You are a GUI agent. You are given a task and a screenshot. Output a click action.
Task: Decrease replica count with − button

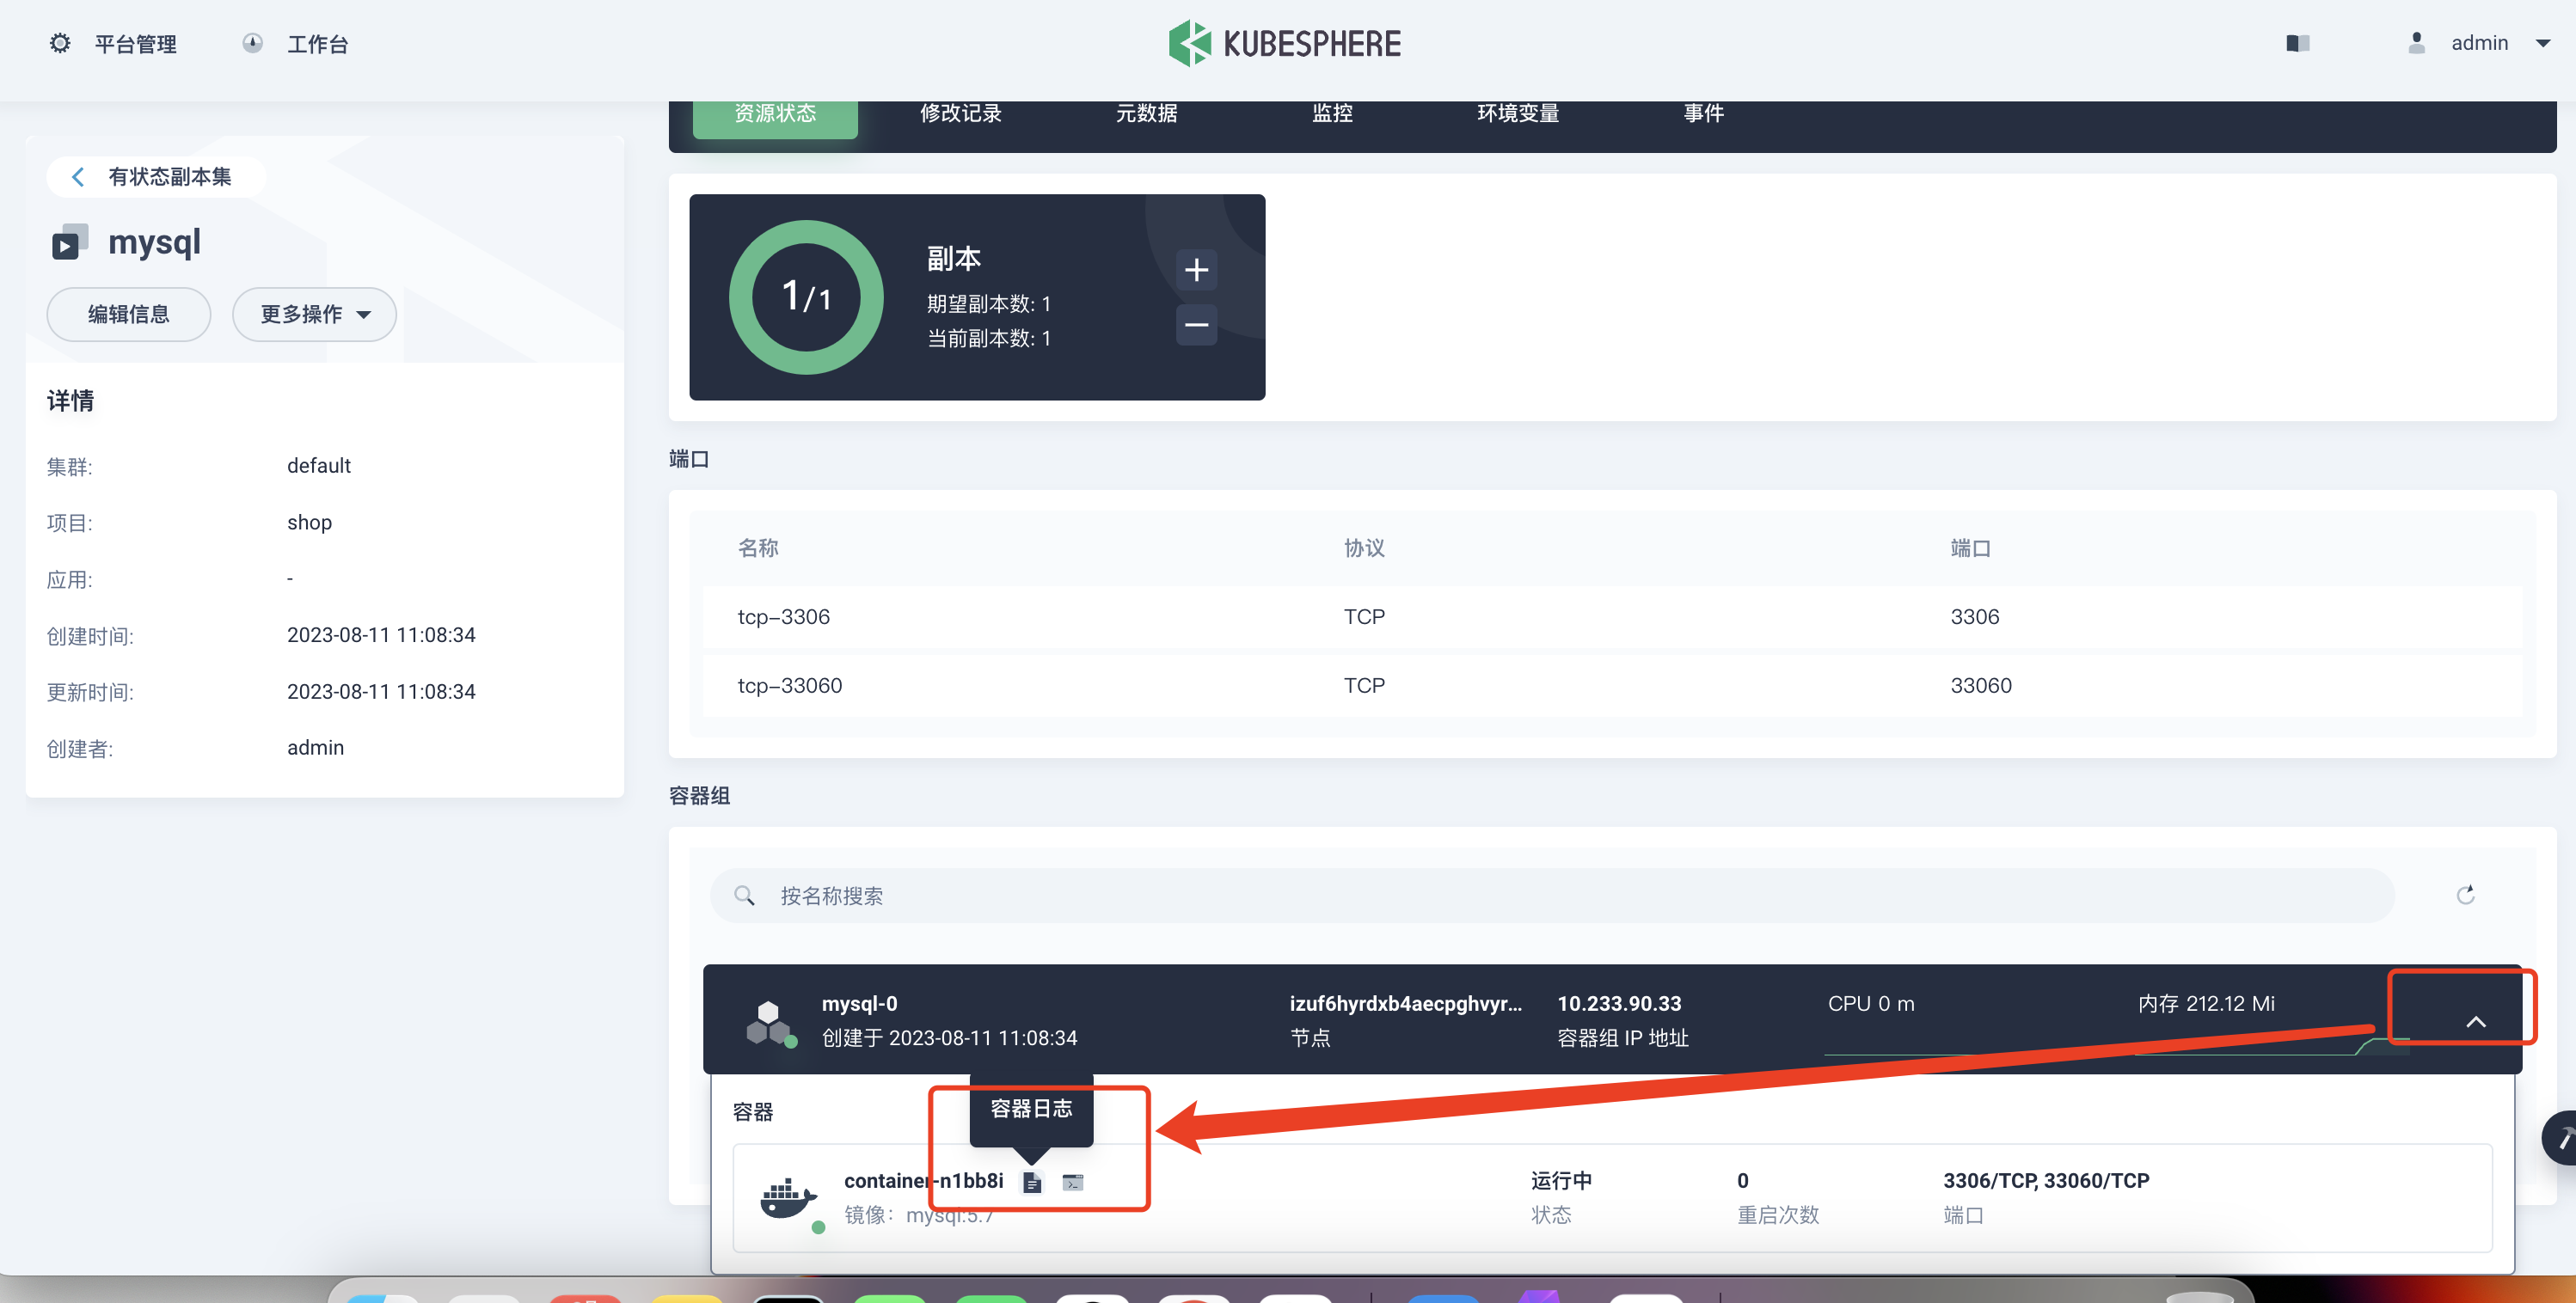click(x=1200, y=327)
